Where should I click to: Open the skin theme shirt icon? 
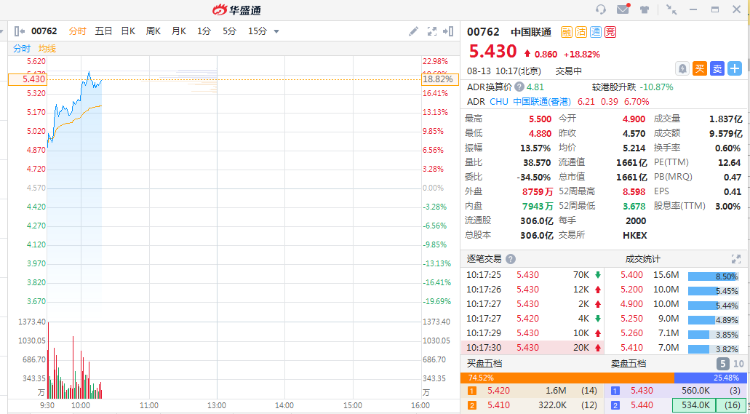(x=645, y=10)
